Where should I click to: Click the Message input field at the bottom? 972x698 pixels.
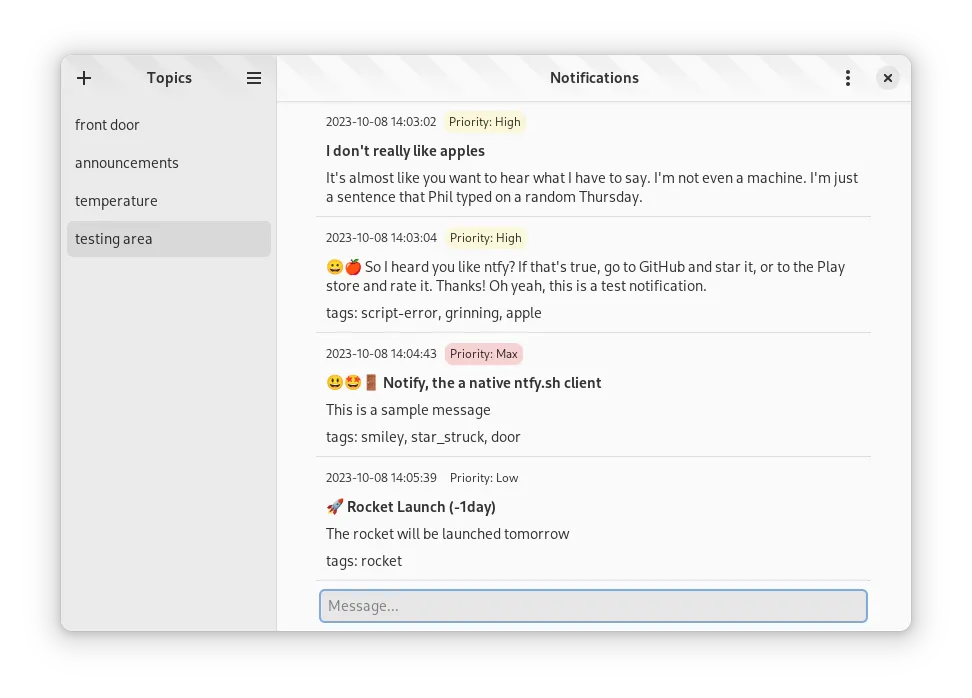click(x=593, y=605)
